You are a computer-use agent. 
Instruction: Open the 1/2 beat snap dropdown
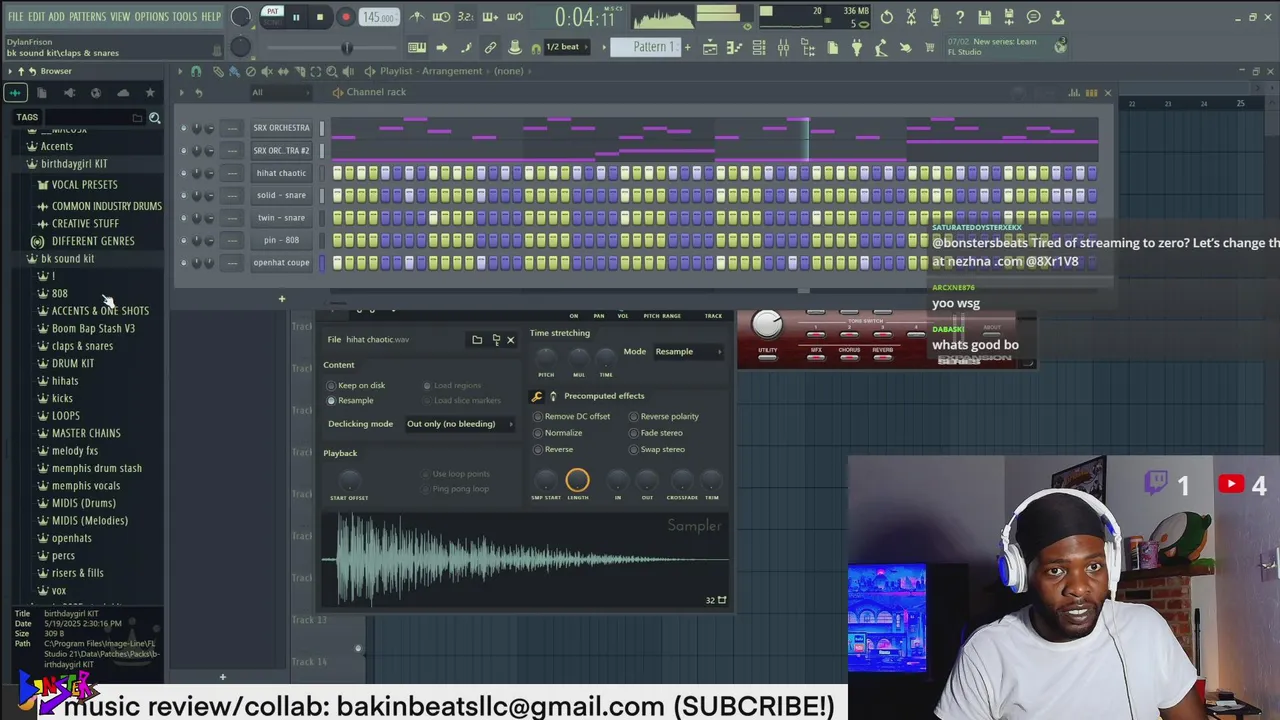coord(568,47)
